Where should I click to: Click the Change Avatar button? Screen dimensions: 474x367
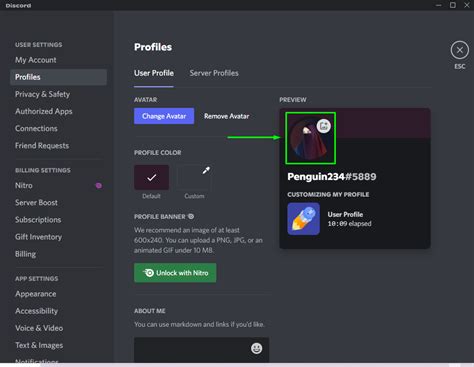pos(164,116)
